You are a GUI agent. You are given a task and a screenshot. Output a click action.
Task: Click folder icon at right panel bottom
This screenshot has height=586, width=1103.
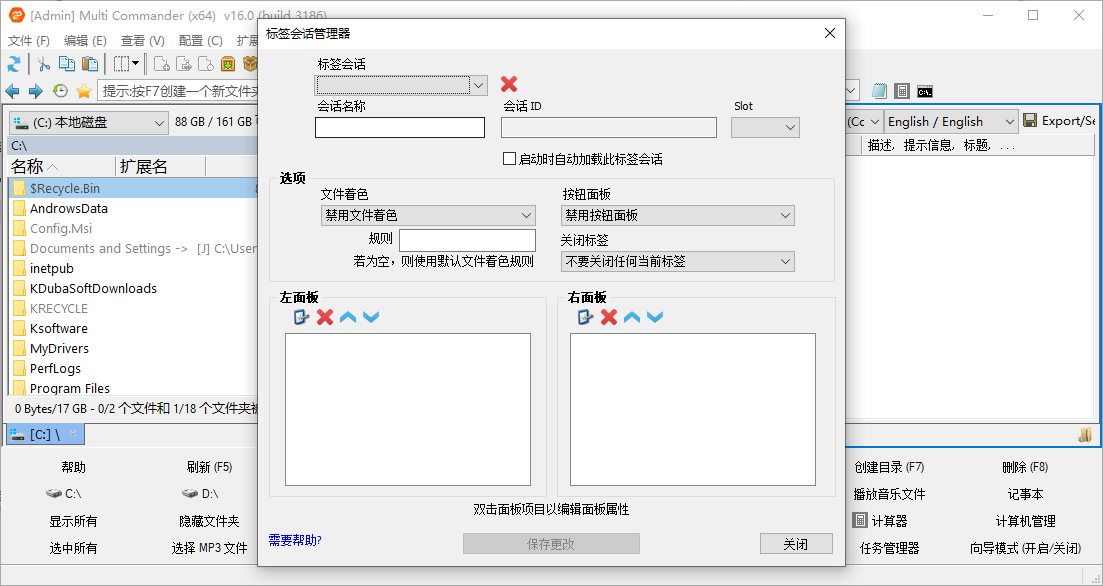point(1085,435)
